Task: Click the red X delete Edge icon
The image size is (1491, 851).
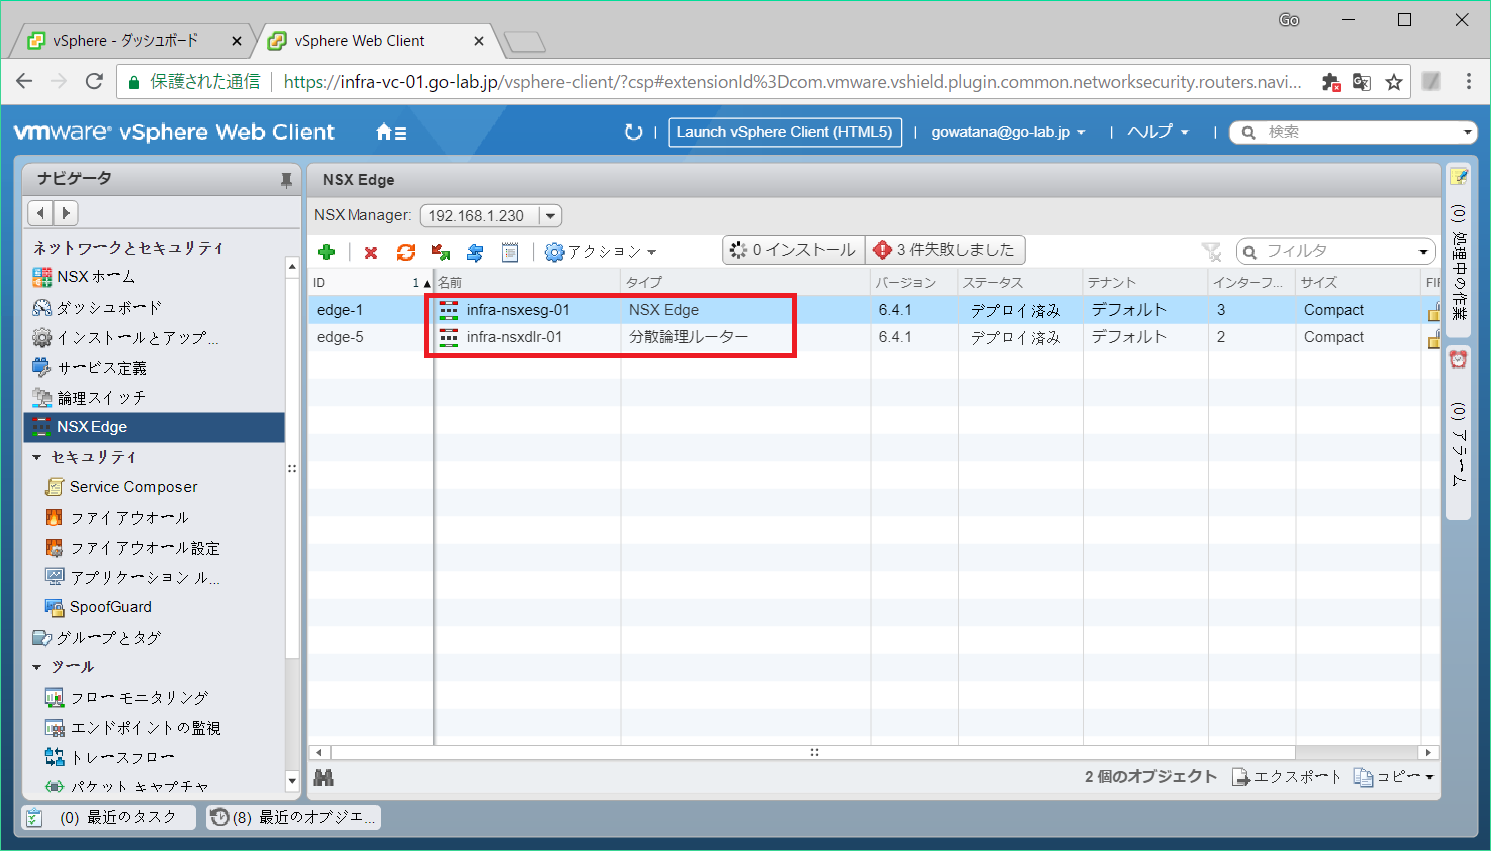Action: (371, 252)
